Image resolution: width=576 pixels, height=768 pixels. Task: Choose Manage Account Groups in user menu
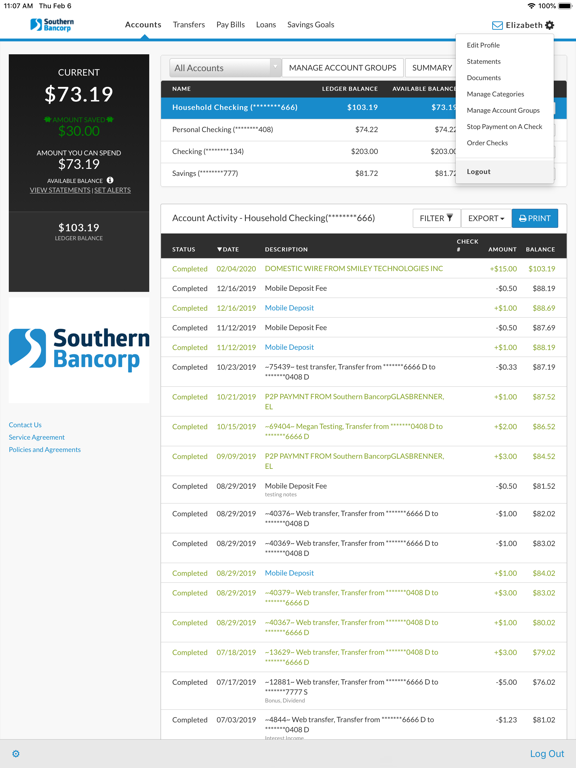pos(503,110)
